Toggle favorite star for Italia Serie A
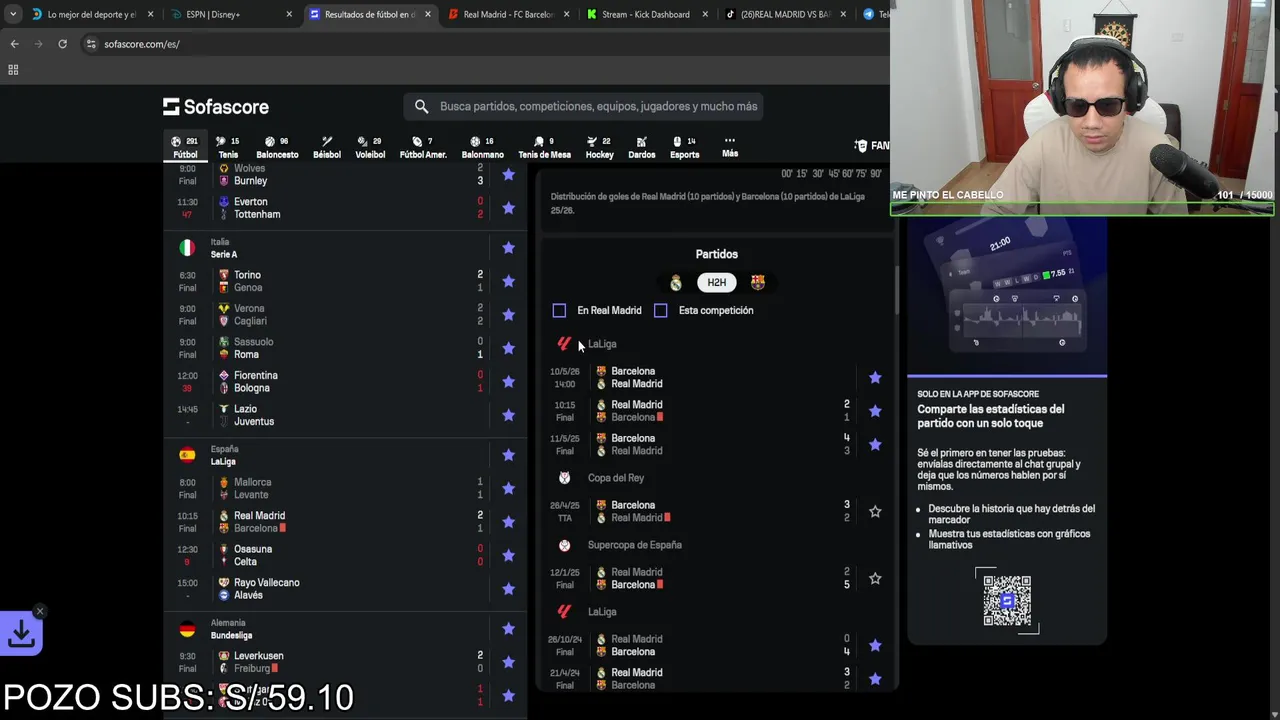Screen dimensions: 1280x720 [x=508, y=248]
